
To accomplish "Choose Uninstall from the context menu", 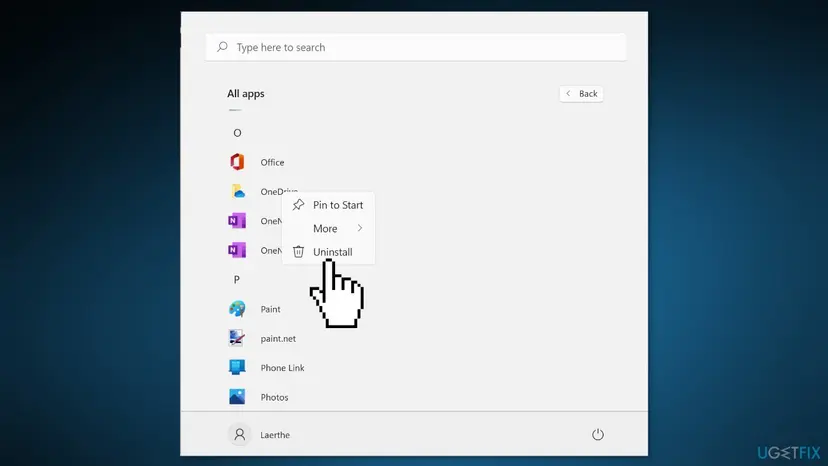I will pos(328,252).
